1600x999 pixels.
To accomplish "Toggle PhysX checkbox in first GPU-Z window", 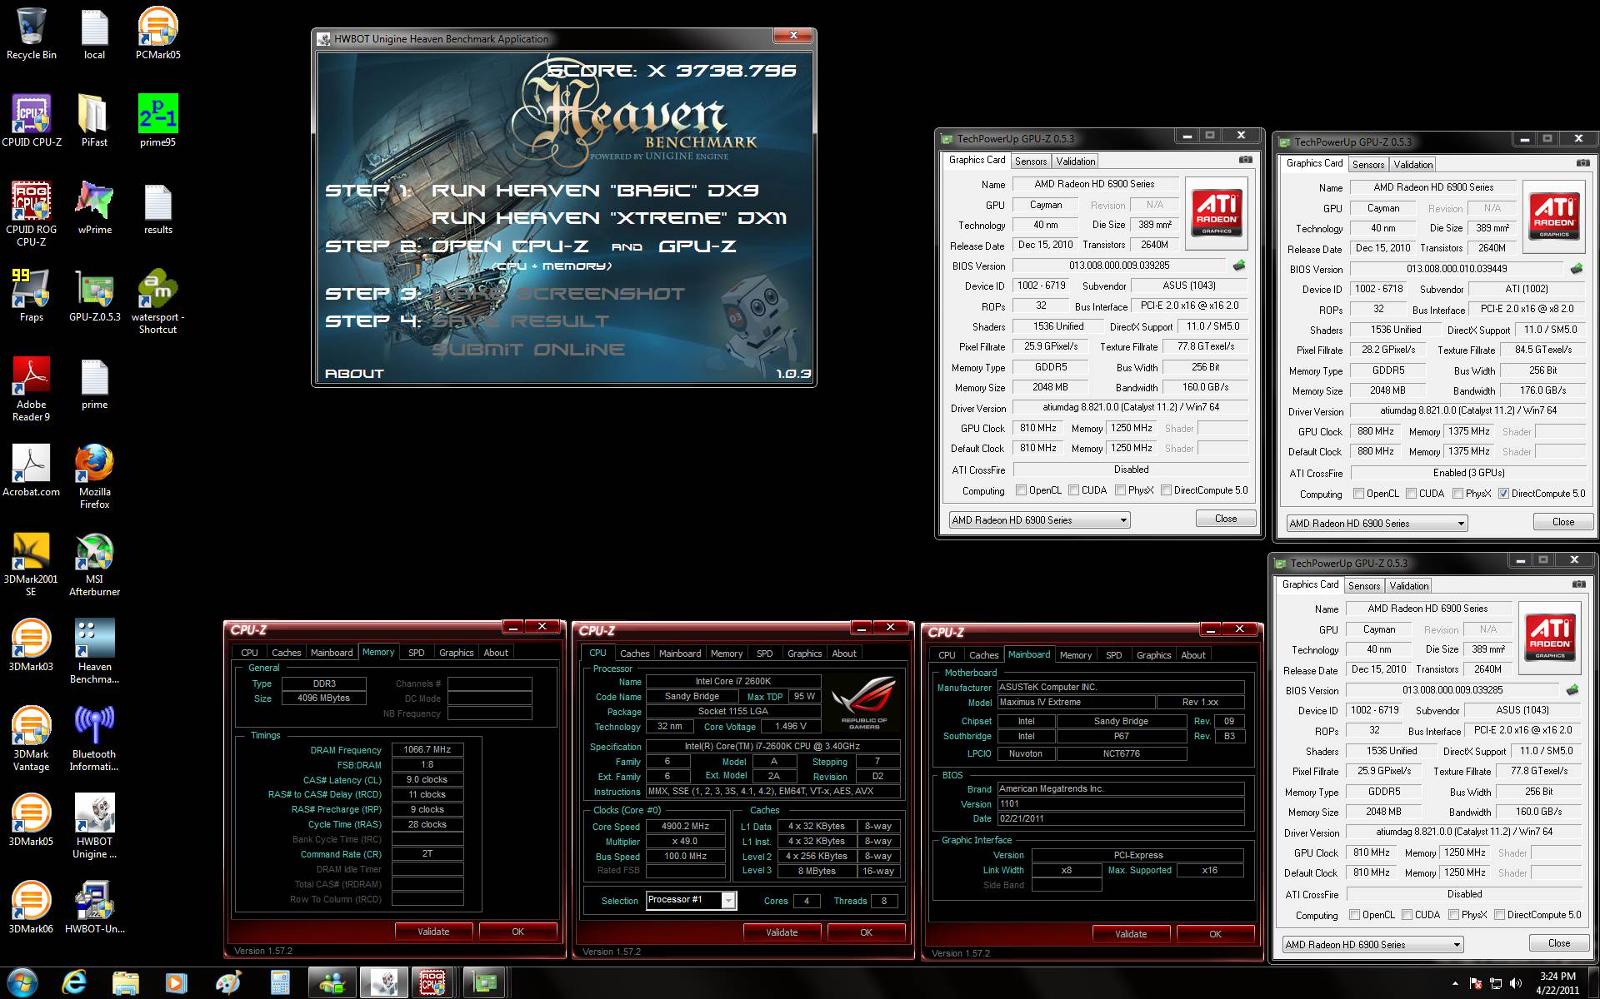I will pyautogui.click(x=1119, y=490).
